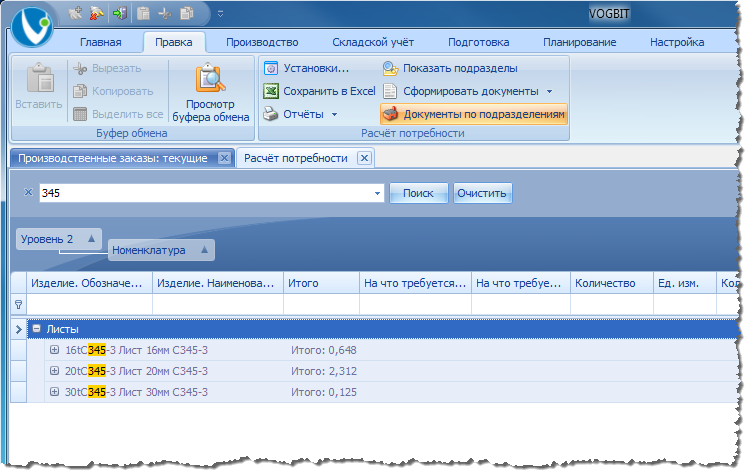Open the Сформировать документы dropdown arrow
This screenshot has height=474, width=749.
coord(549,91)
